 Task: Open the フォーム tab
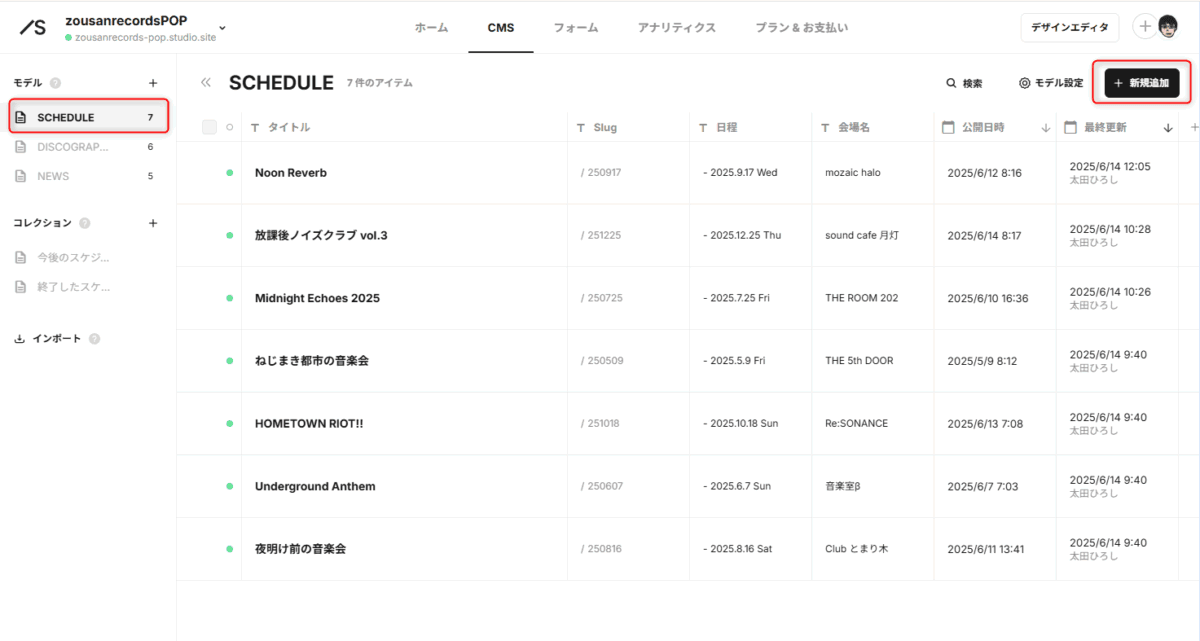point(575,28)
